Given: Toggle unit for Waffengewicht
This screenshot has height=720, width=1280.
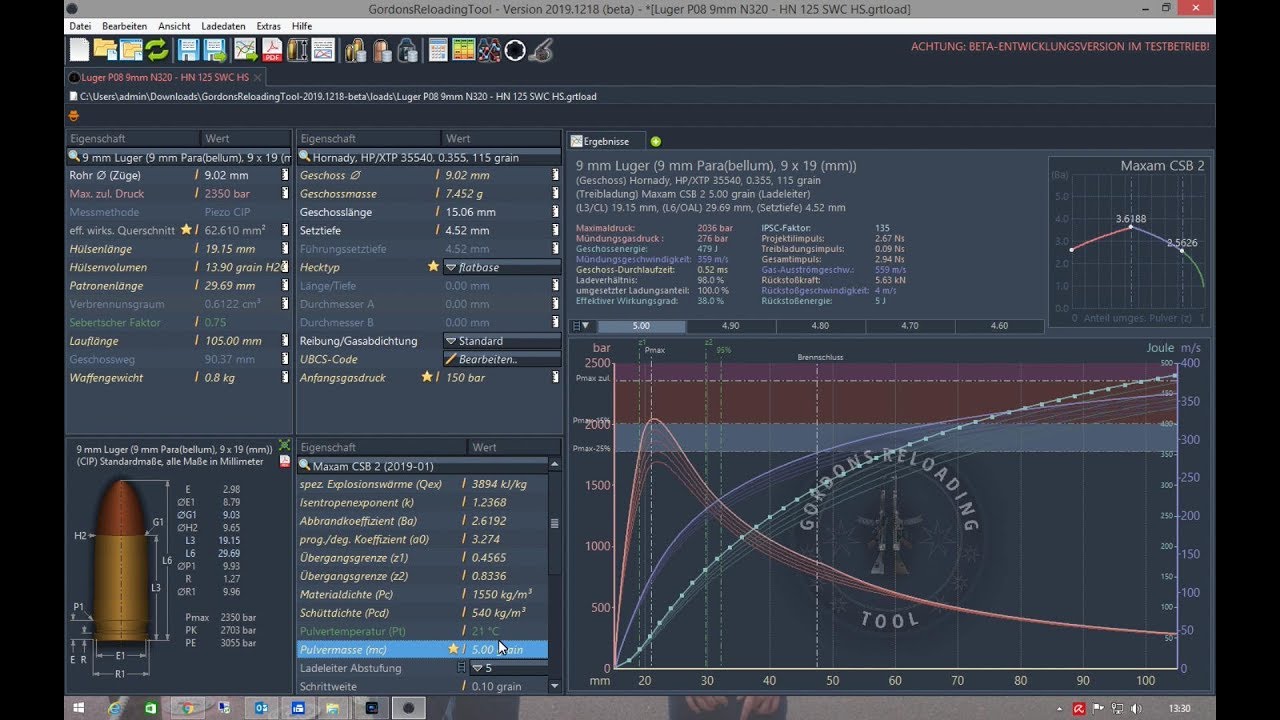Looking at the screenshot, I should (x=285, y=377).
